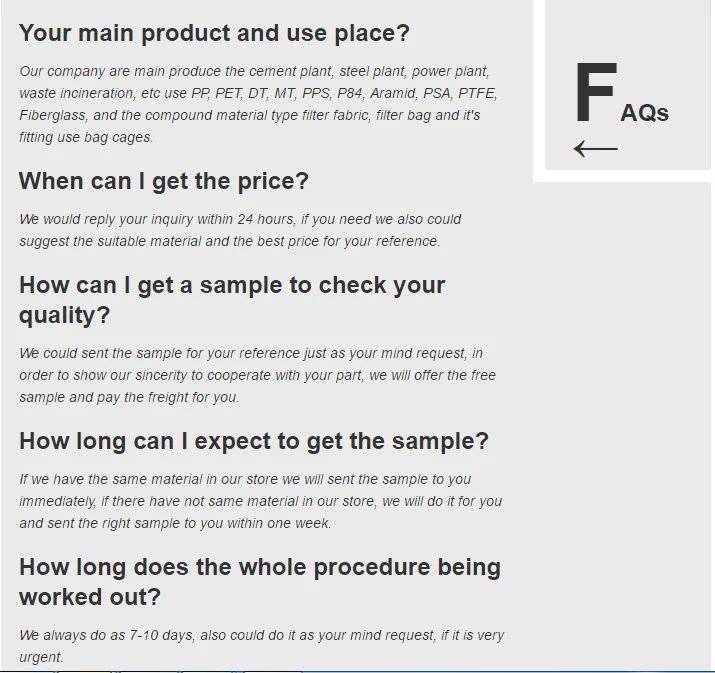This screenshot has height=673, width=715.
Task: Click the answer about replying within 24 hours
Action: pos(240,230)
